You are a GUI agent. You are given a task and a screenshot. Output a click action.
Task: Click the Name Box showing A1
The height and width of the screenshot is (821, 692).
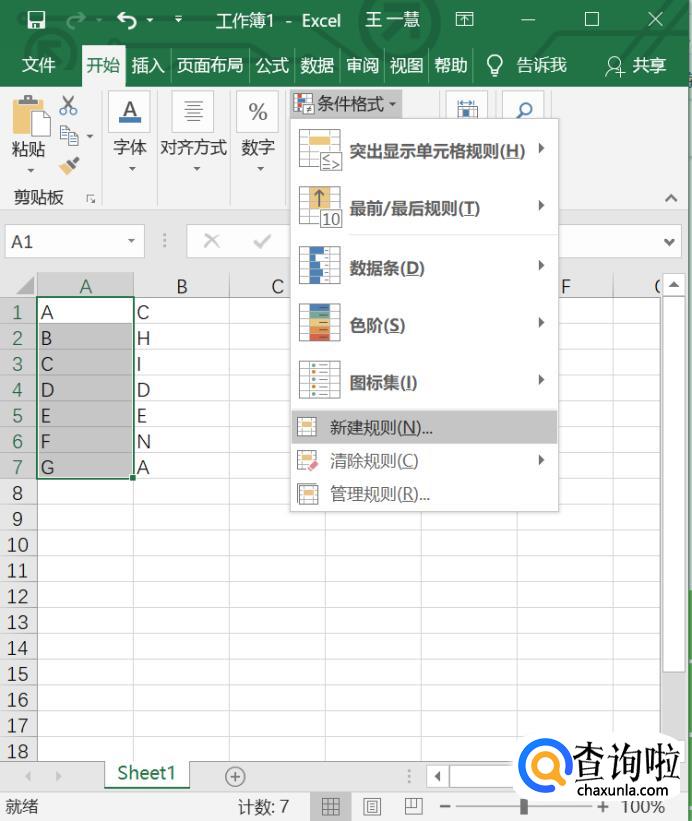click(x=65, y=241)
